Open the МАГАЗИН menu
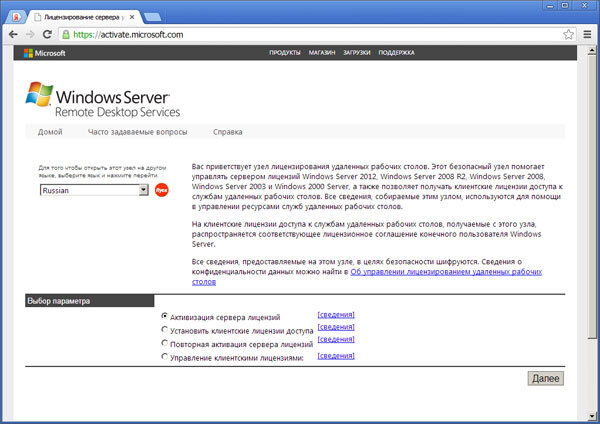Screen dimensions: 600x424 point(322,53)
